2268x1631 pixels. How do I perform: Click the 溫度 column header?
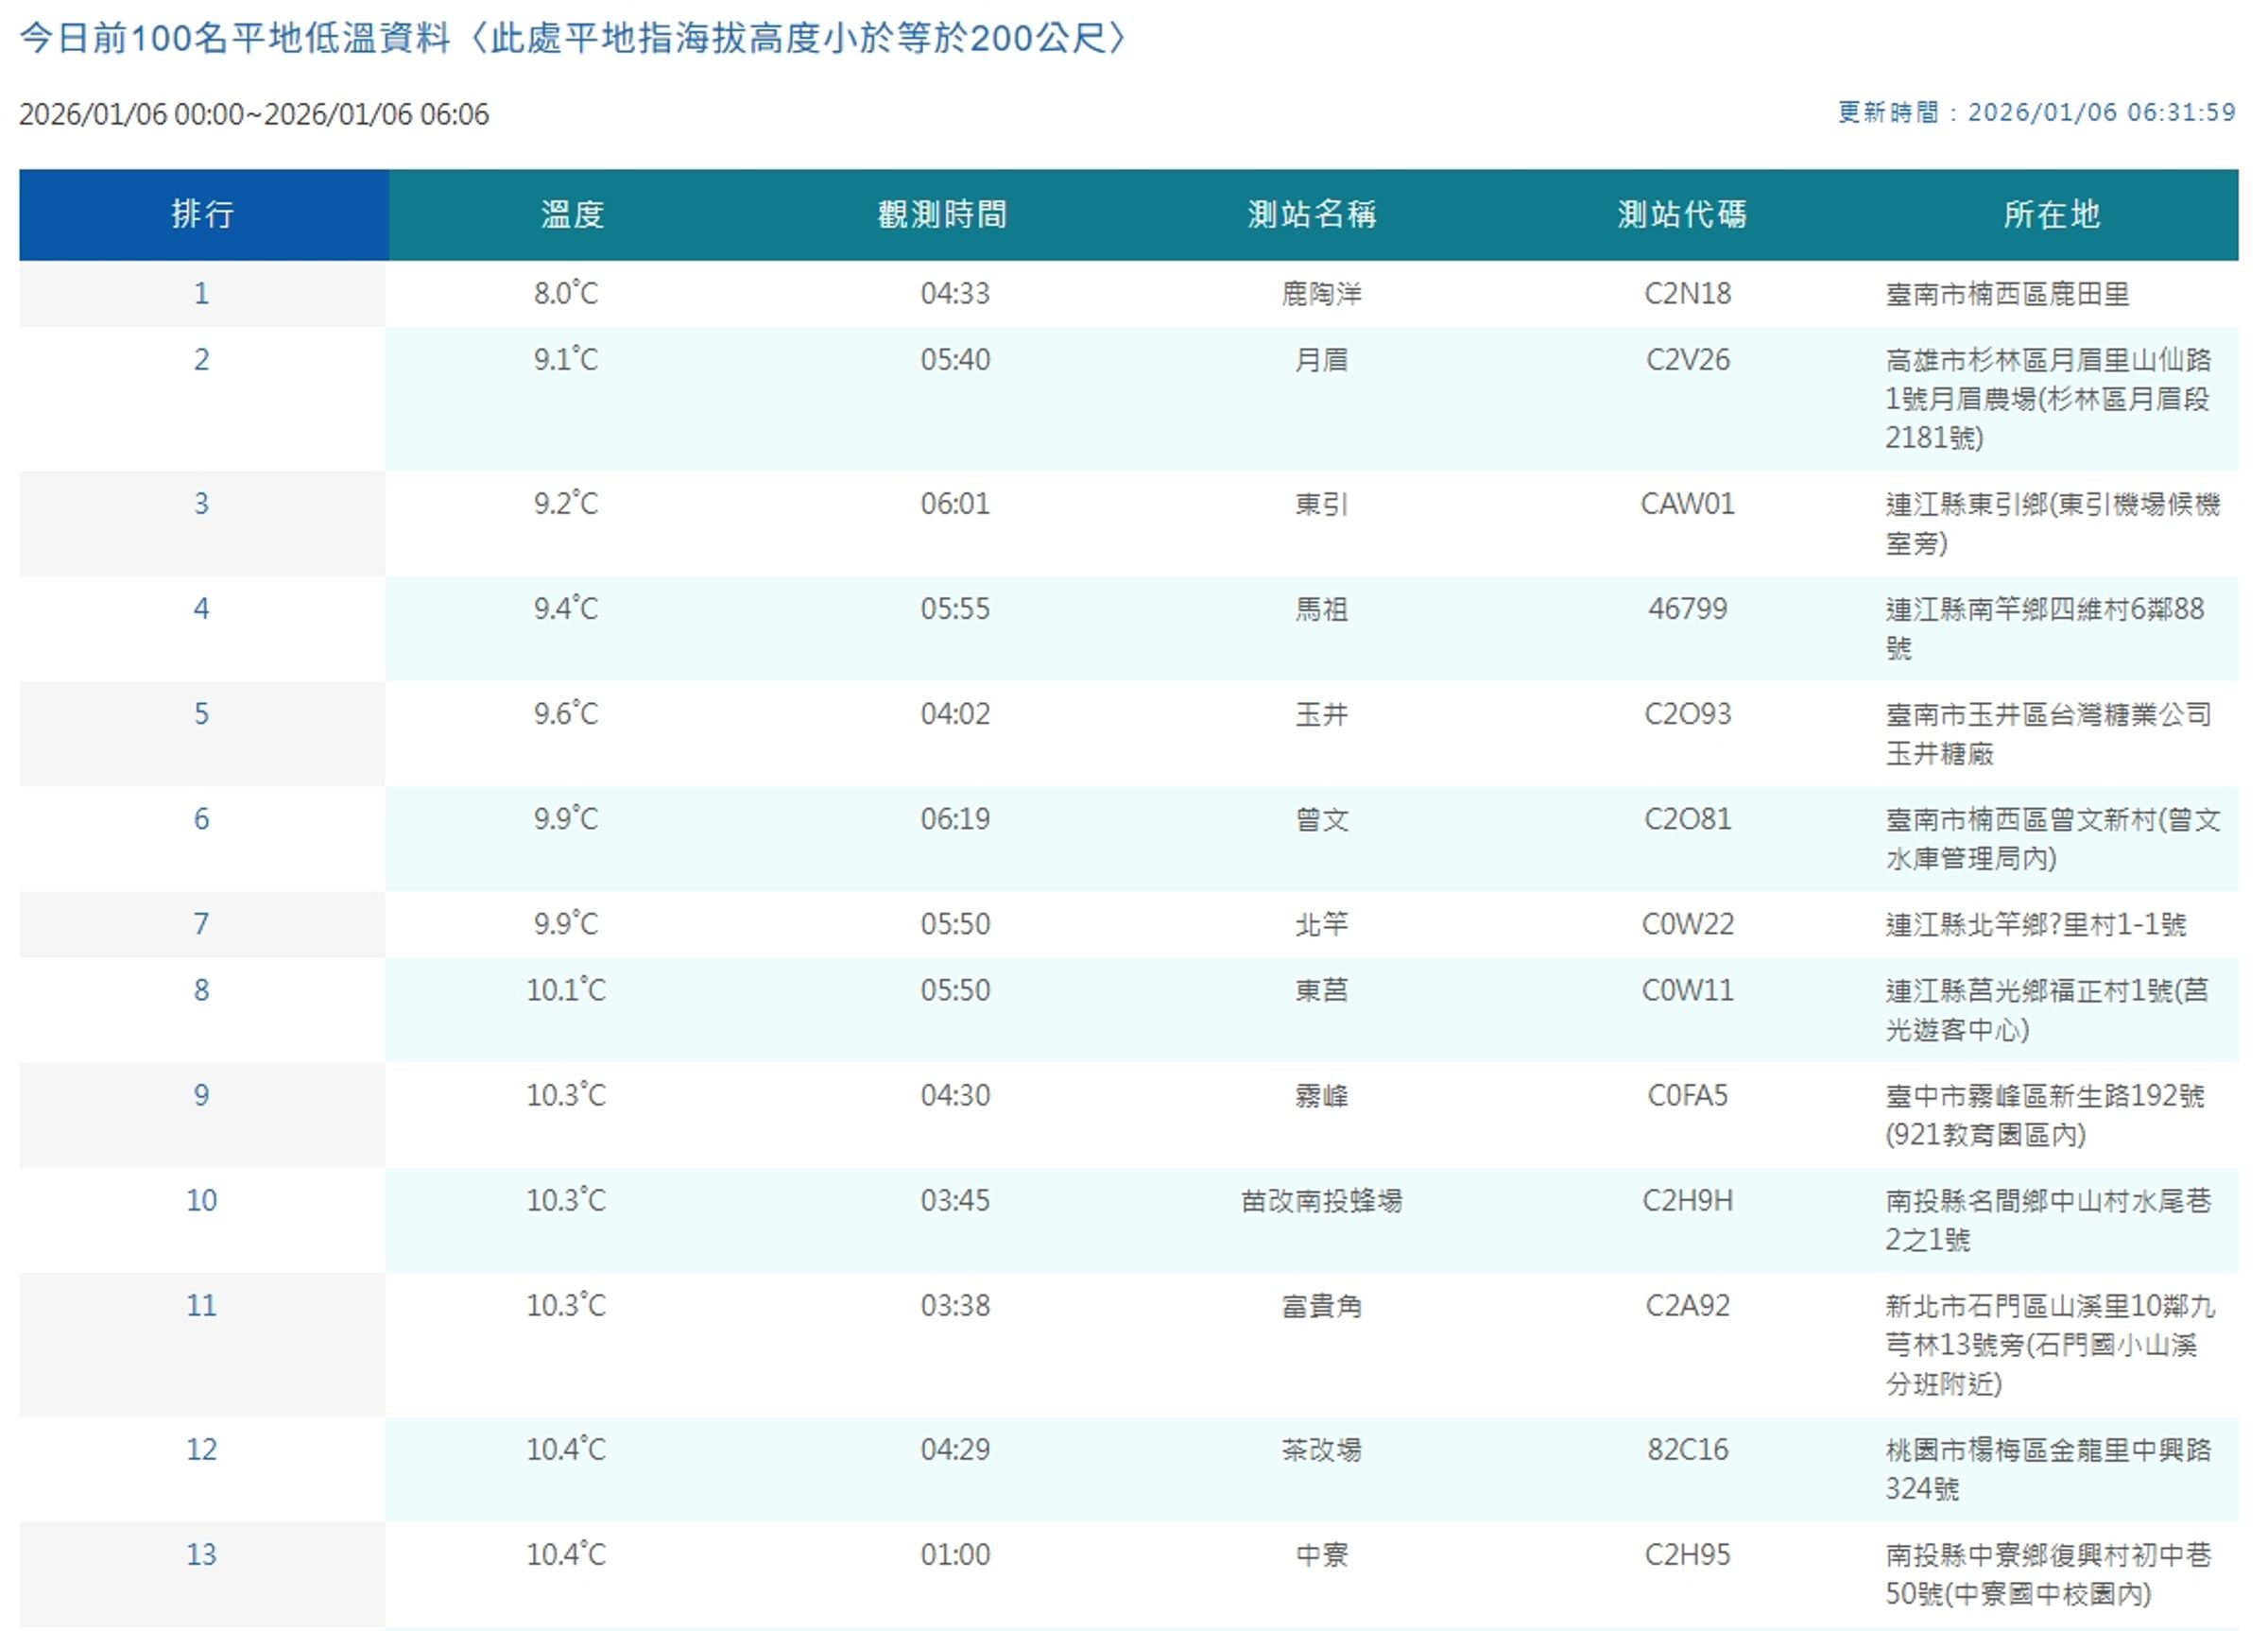tap(572, 214)
